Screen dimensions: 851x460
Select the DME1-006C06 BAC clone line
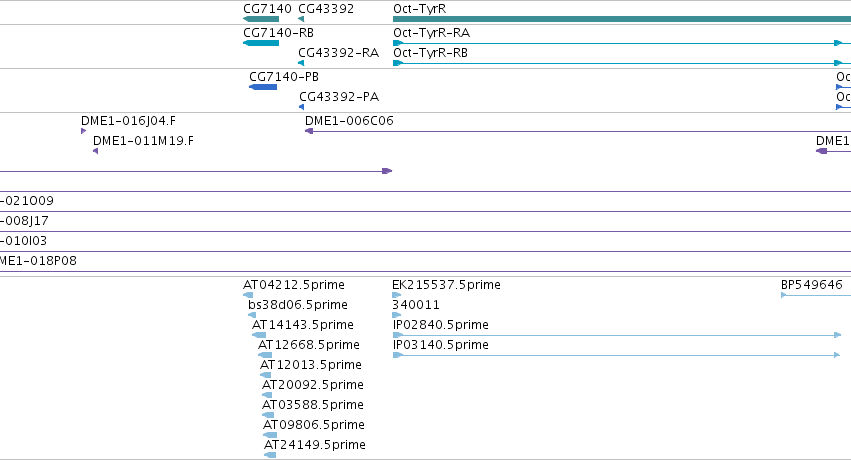(x=578, y=131)
